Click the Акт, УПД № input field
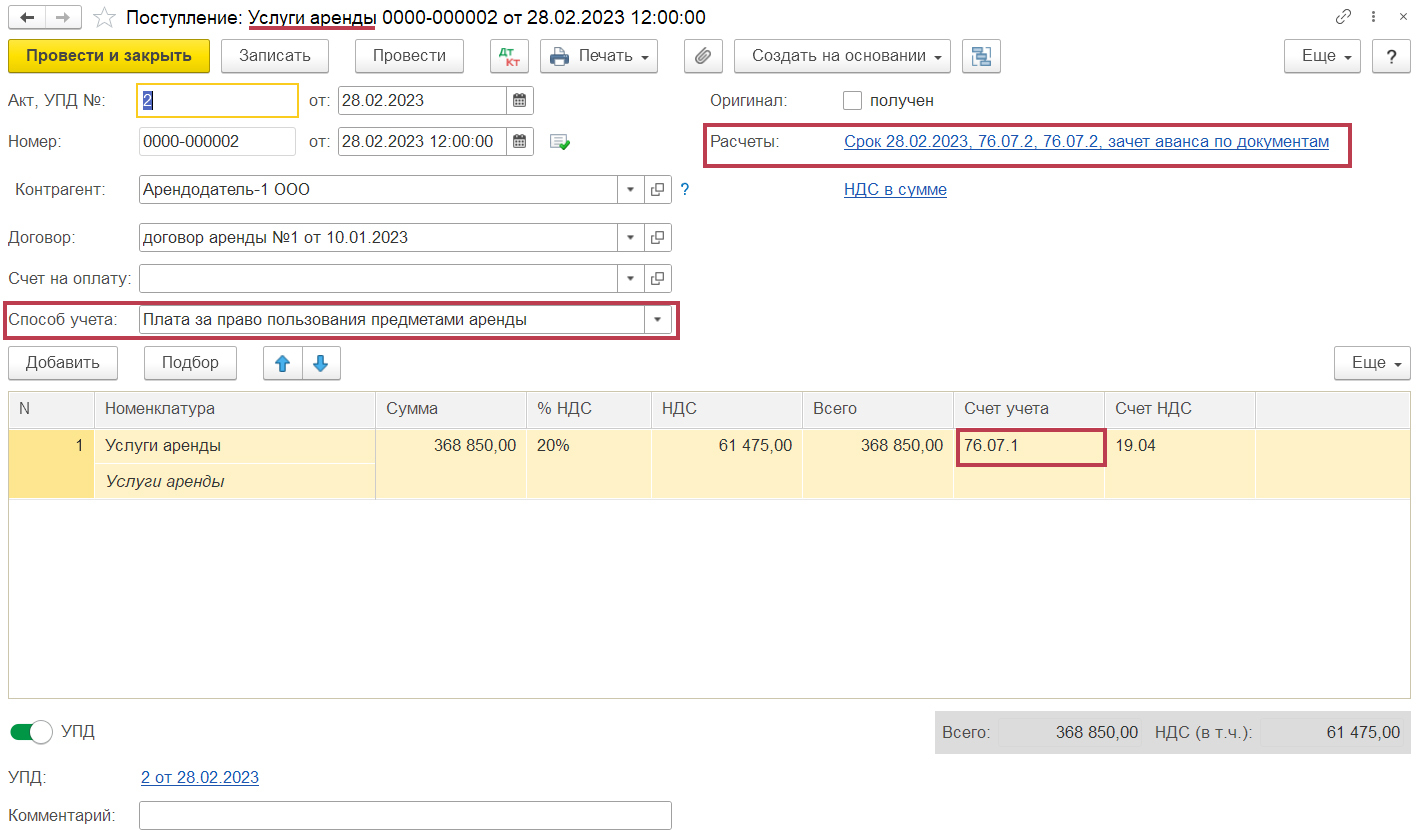 pyautogui.click(x=217, y=100)
